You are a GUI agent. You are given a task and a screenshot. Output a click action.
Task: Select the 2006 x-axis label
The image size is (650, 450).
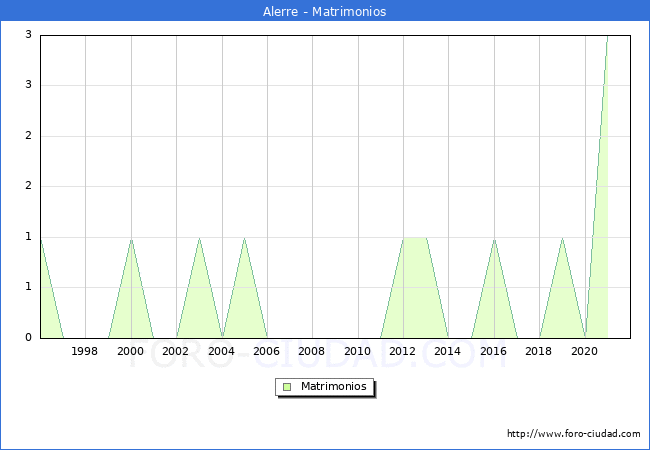point(266,351)
